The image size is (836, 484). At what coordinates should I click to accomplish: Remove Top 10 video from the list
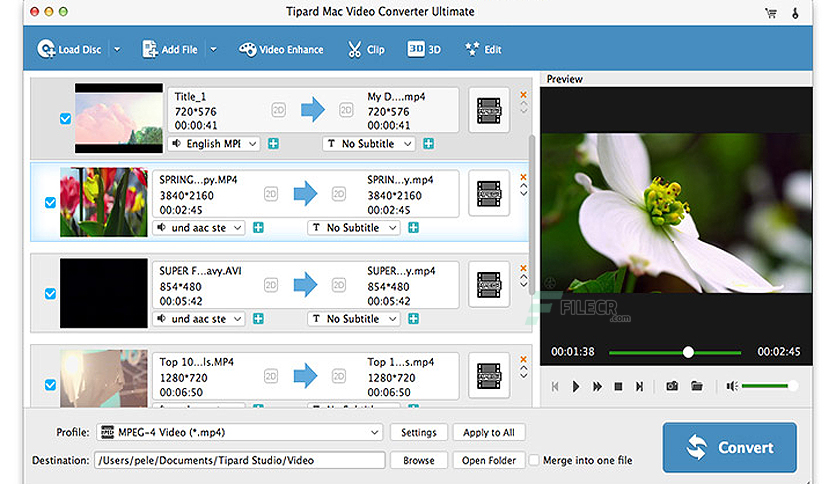524,359
